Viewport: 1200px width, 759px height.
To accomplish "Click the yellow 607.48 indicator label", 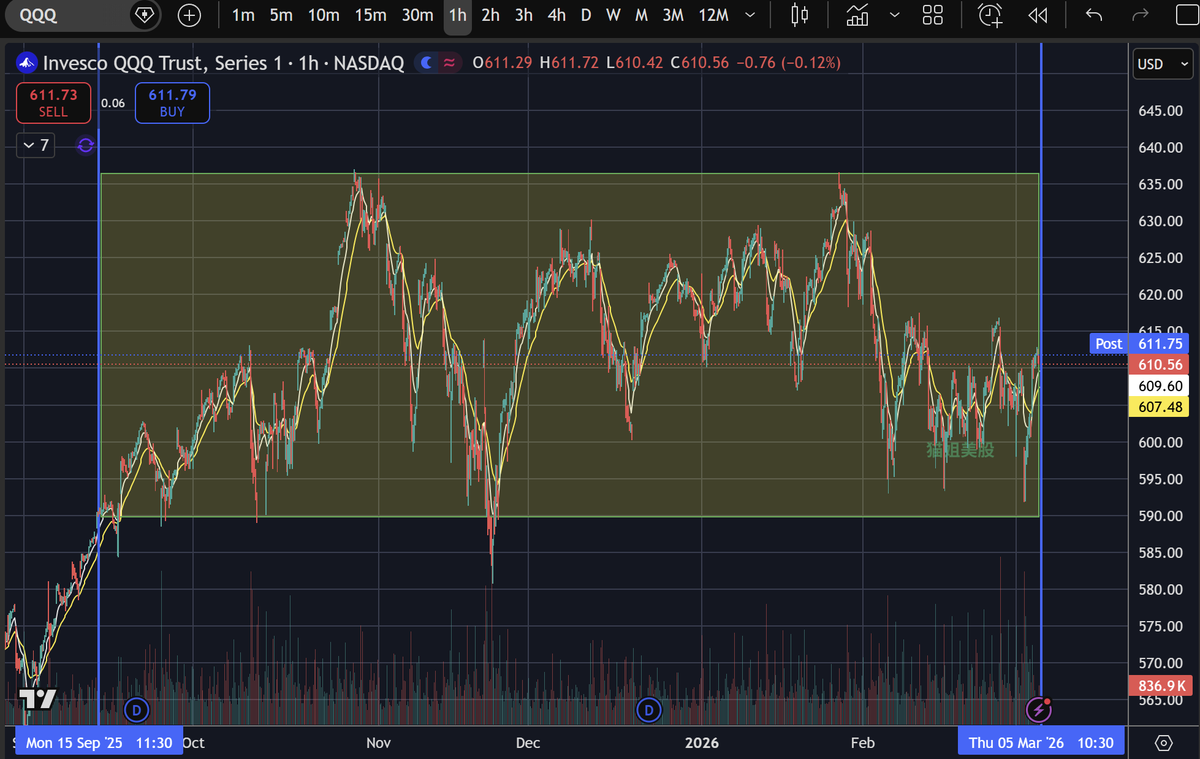I will point(1159,407).
